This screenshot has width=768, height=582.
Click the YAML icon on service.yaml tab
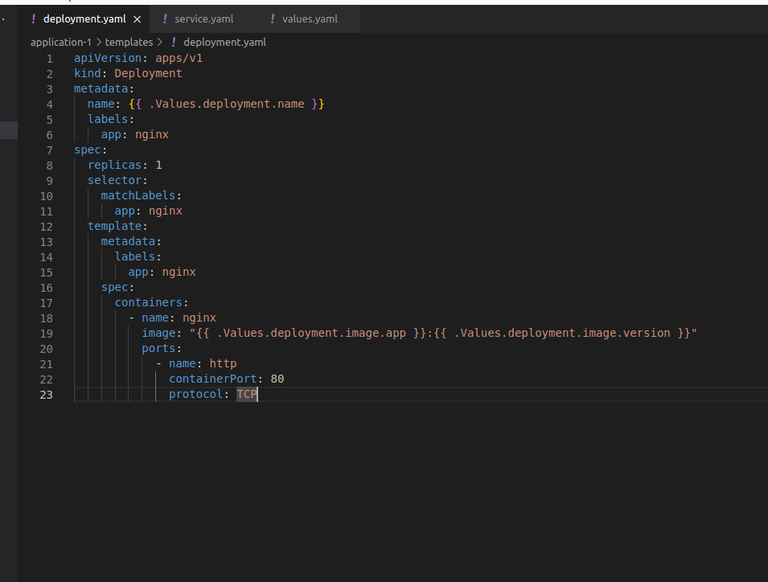pos(165,19)
